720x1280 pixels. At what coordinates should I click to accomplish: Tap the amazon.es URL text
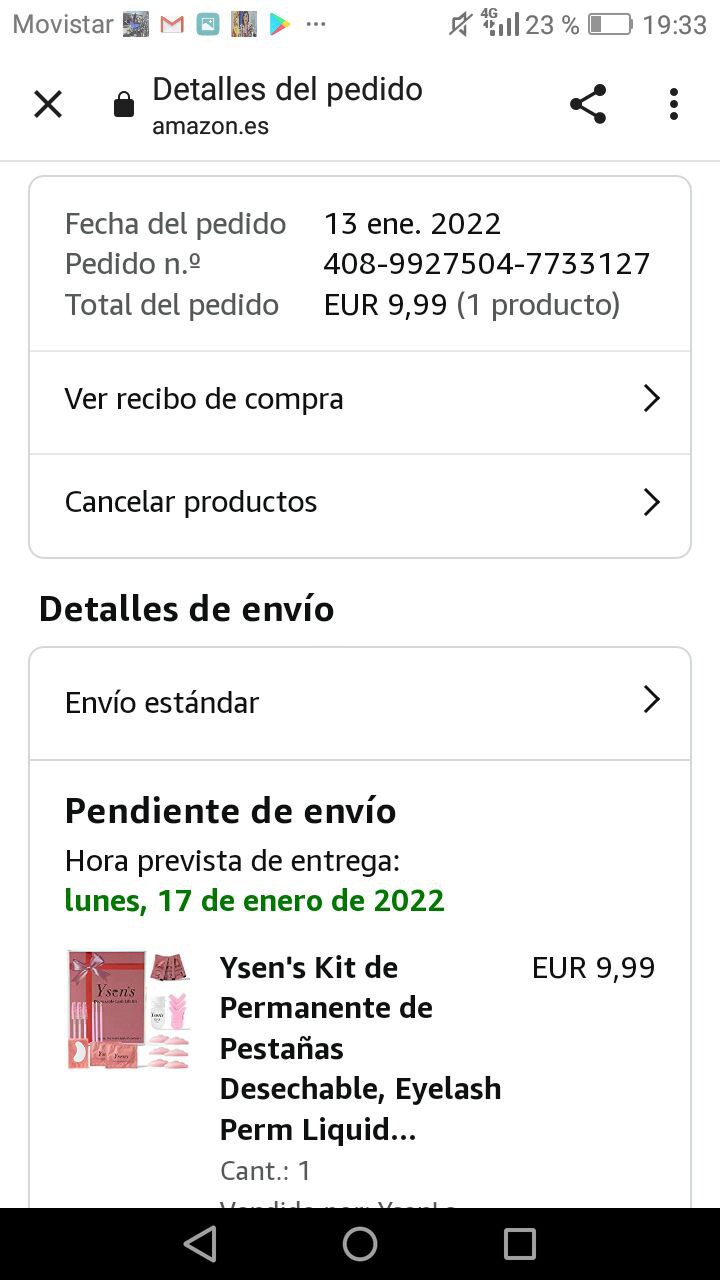pyautogui.click(x=210, y=127)
